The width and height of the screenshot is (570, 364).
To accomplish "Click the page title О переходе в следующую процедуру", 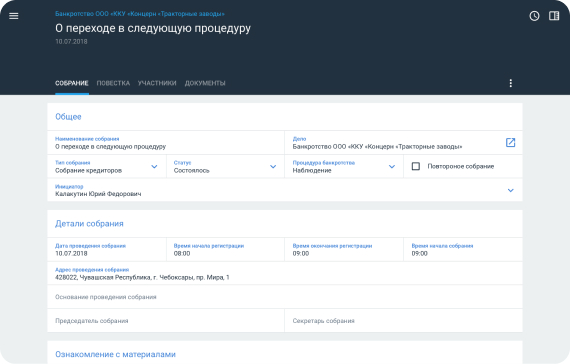I will pyautogui.click(x=153, y=28).
